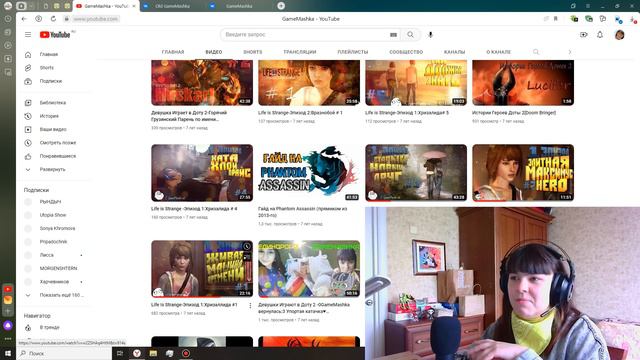Click the YouTube logo
The height and width of the screenshot is (360, 640).
pyautogui.click(x=55, y=35)
